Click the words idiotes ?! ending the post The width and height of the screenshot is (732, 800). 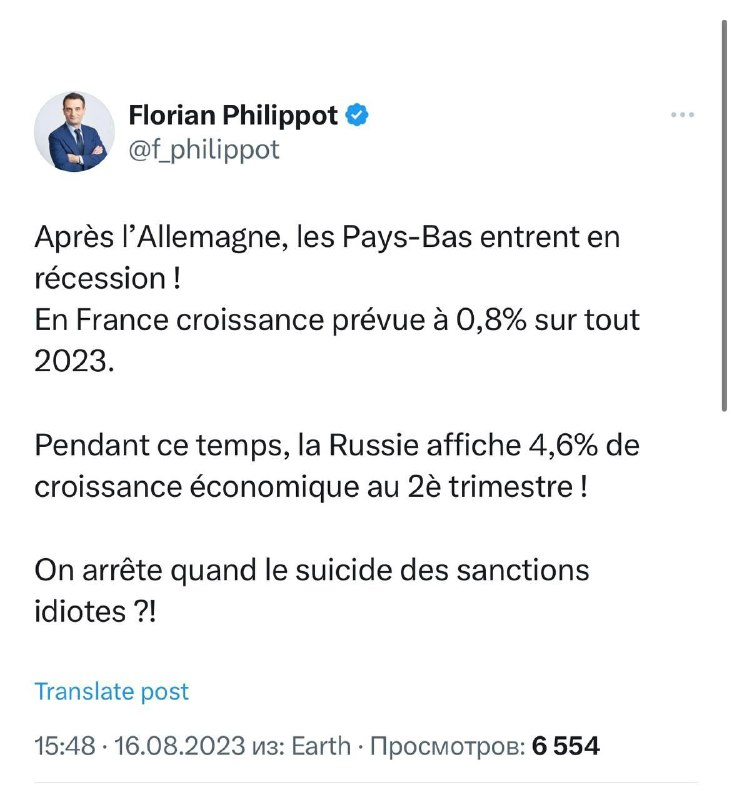95,611
